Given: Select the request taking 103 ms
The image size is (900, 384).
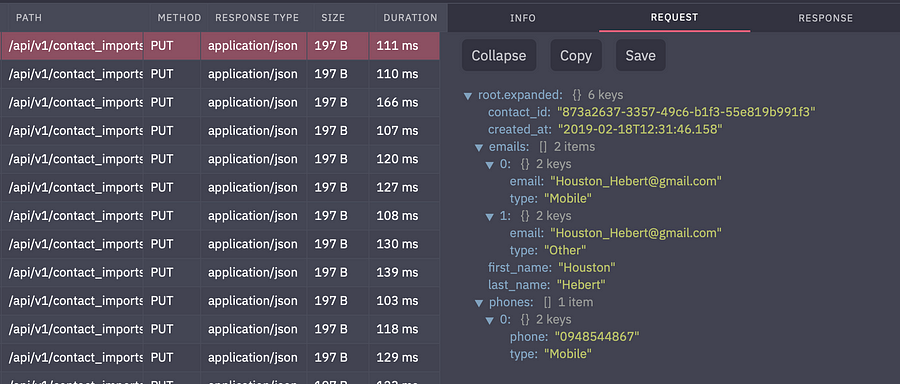Looking at the screenshot, I should [x=220, y=301].
